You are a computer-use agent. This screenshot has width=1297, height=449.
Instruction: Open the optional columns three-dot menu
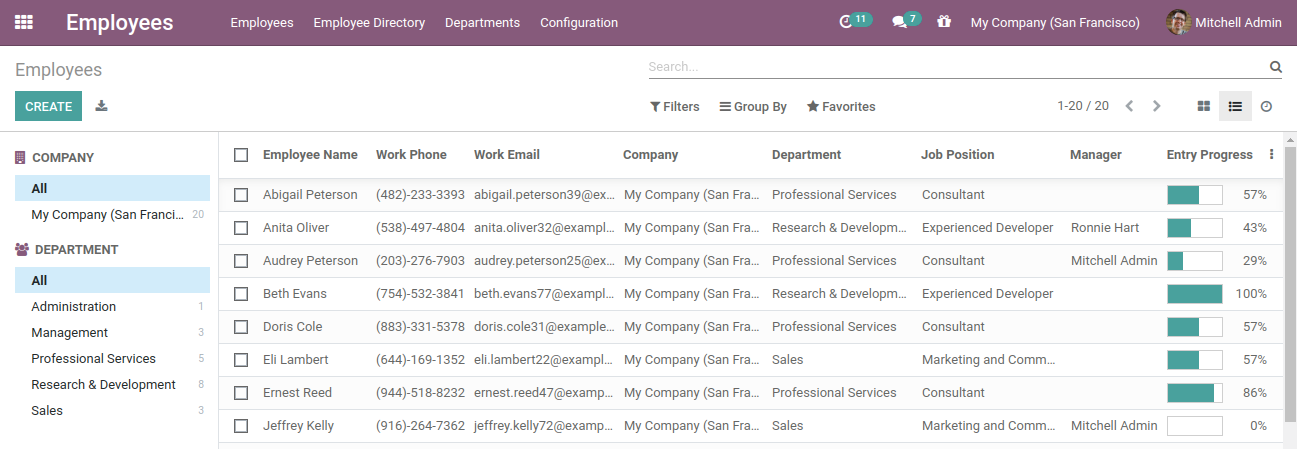click(1272, 155)
